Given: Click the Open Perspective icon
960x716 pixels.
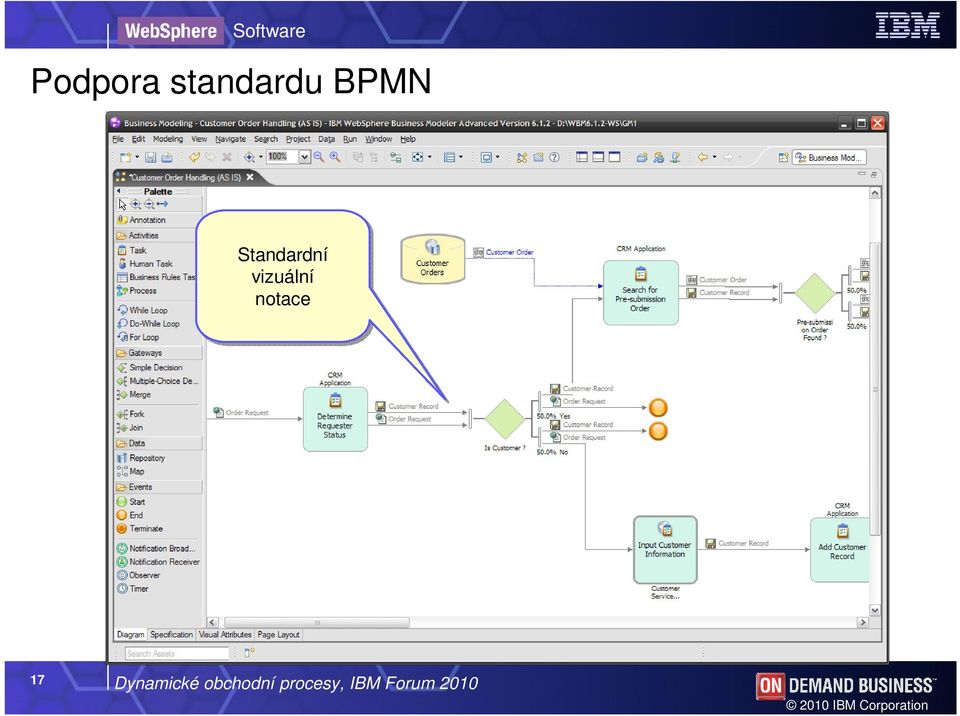Looking at the screenshot, I should pos(783,157).
